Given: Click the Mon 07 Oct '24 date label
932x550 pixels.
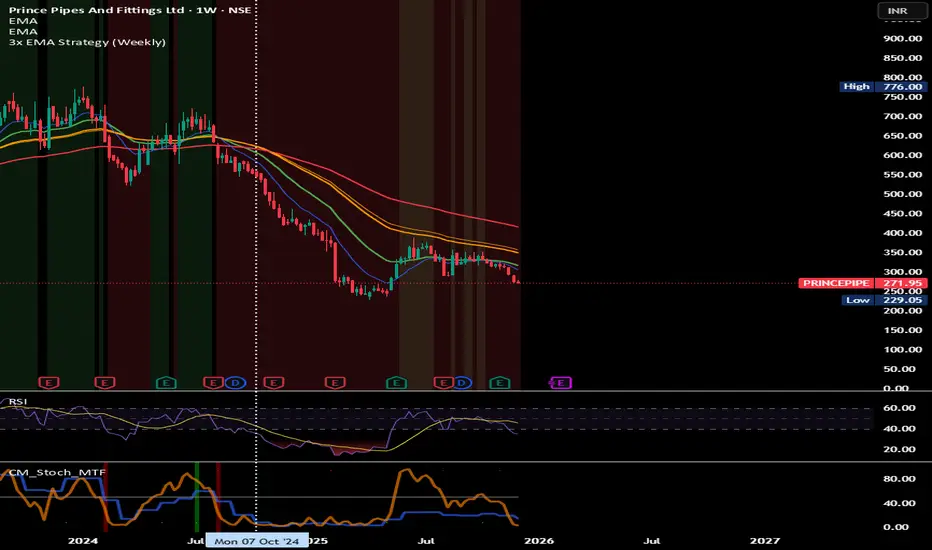Looking at the screenshot, I should click(x=255, y=541).
